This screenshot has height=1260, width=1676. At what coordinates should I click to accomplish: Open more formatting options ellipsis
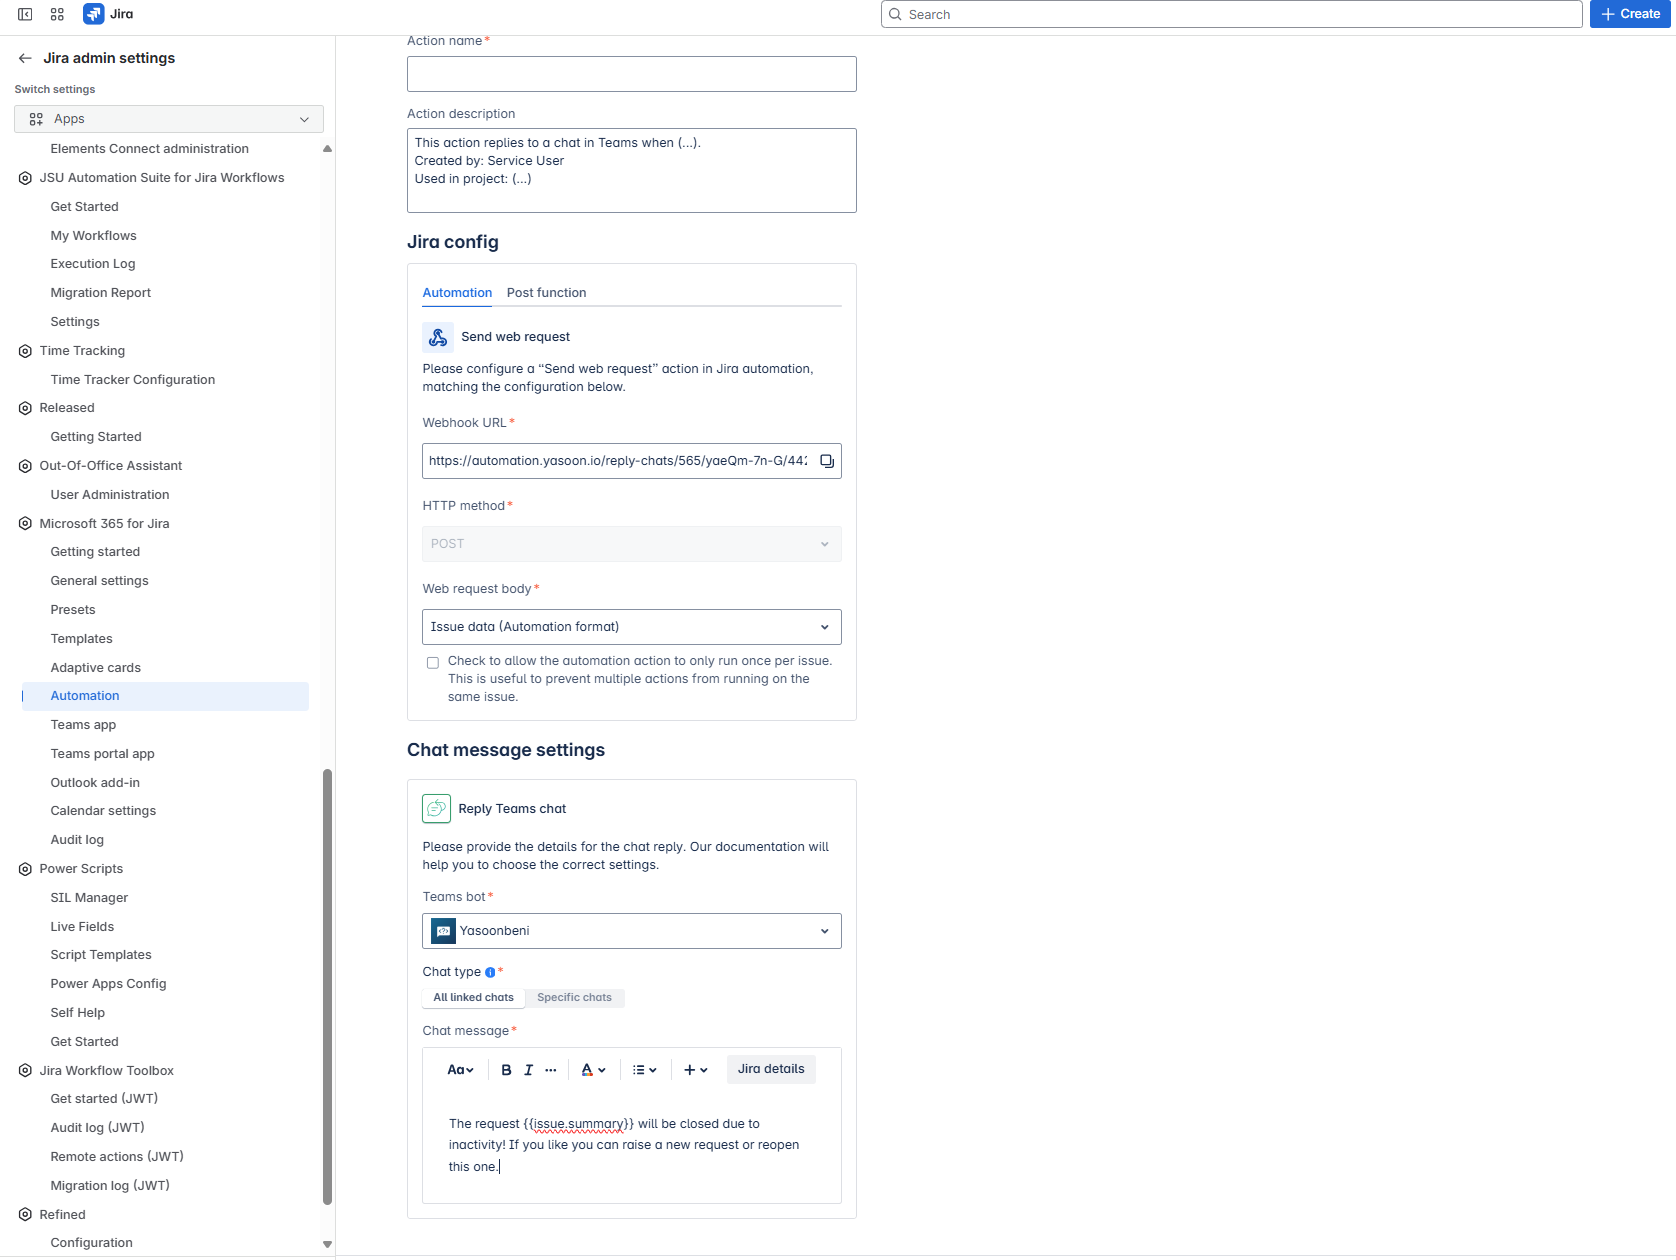tap(551, 1070)
